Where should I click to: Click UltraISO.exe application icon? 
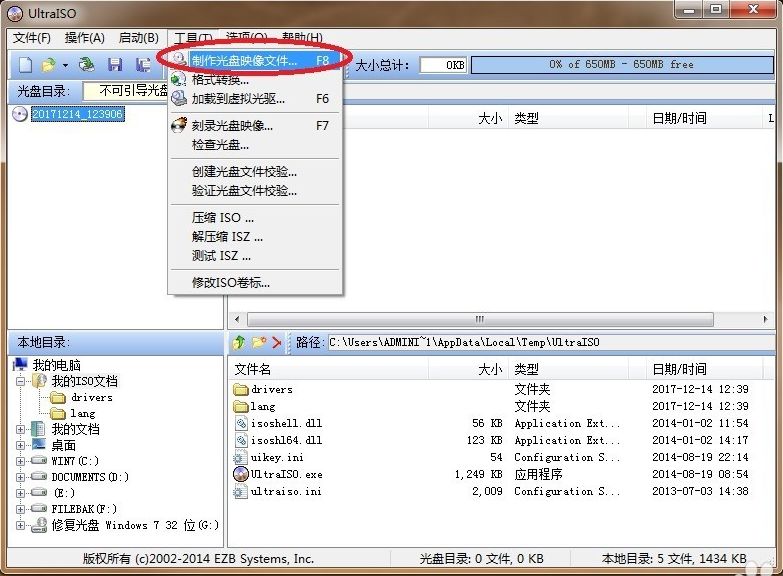coord(241,474)
